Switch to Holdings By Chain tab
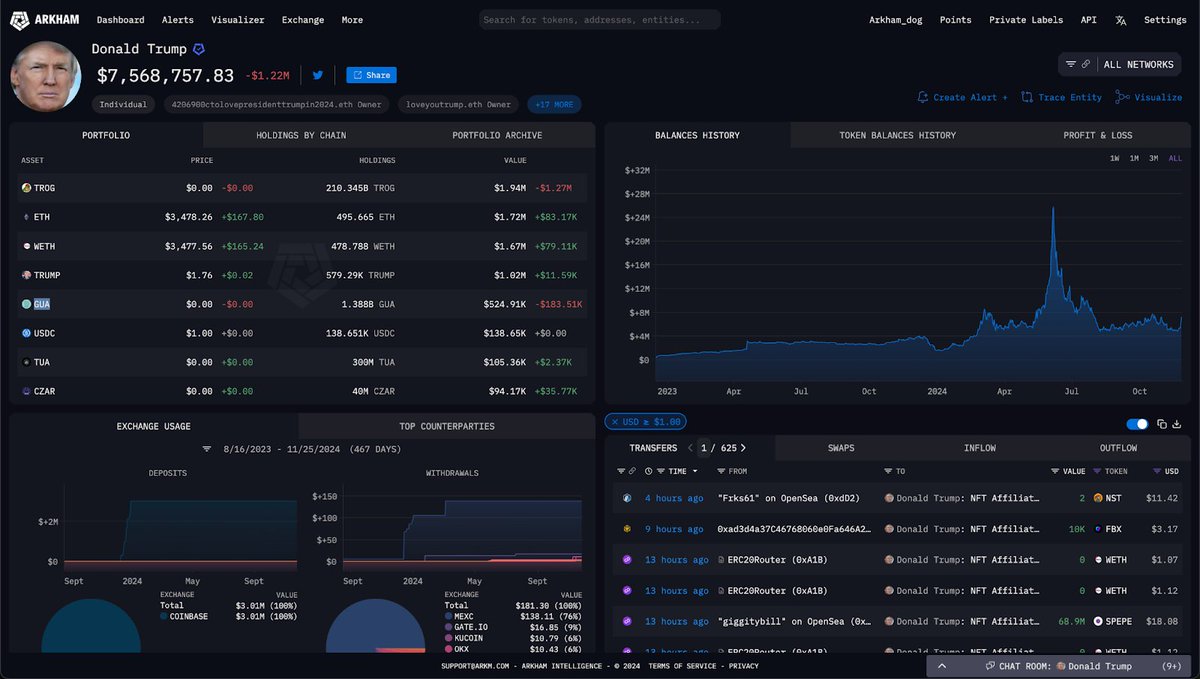The image size is (1200, 679). coord(301,135)
